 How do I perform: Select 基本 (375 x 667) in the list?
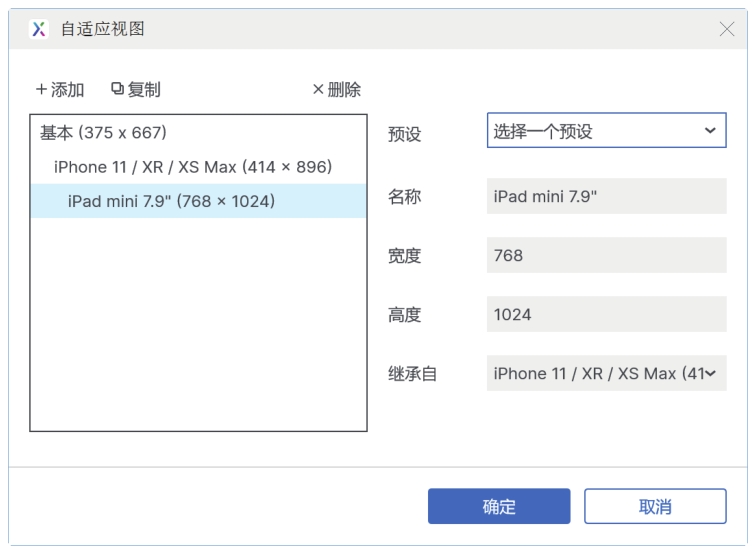click(x=103, y=133)
